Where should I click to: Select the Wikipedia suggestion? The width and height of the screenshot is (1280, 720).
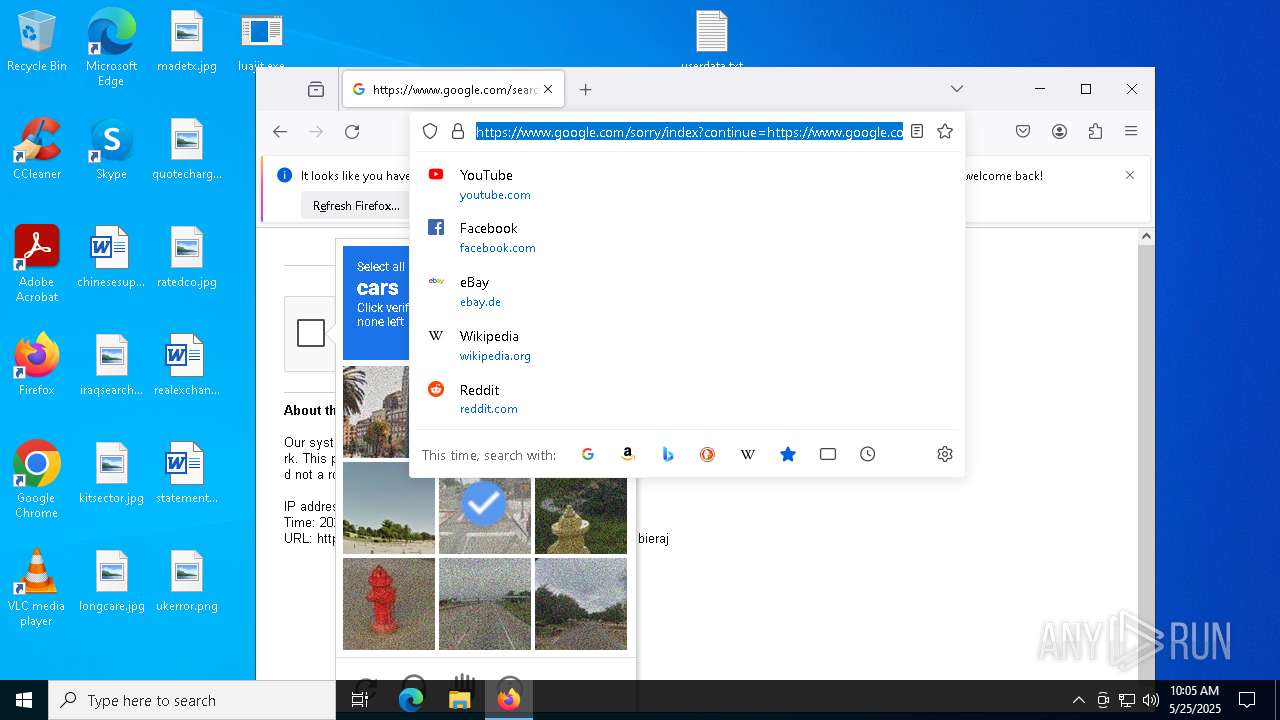pos(687,345)
